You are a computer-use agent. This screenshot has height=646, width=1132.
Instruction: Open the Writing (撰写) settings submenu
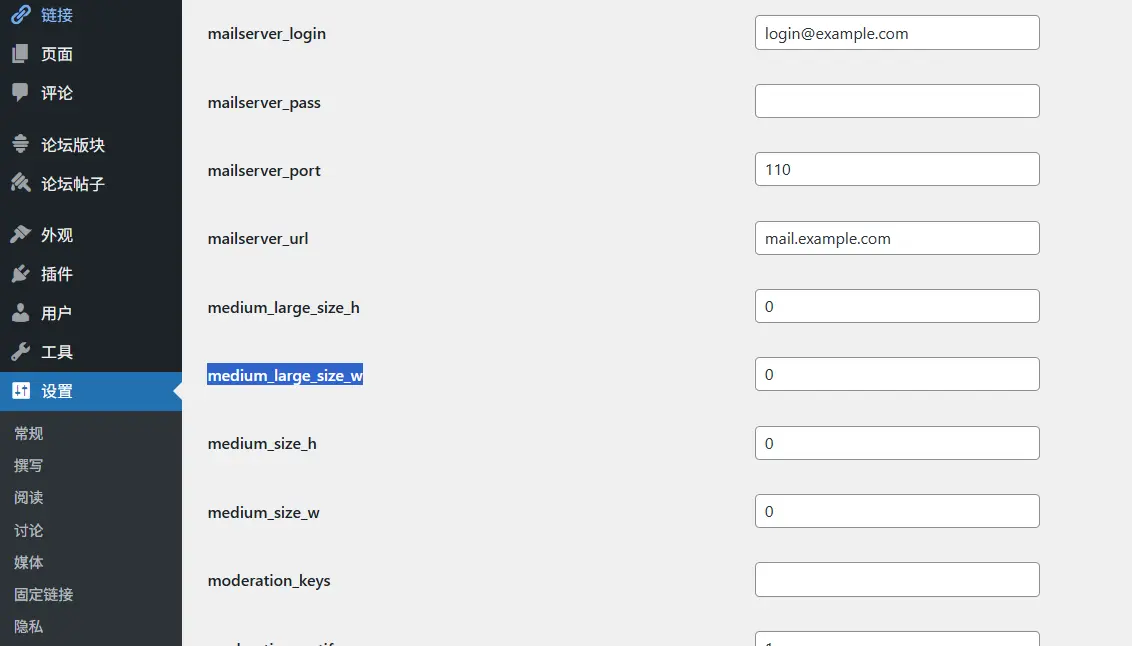pos(29,466)
